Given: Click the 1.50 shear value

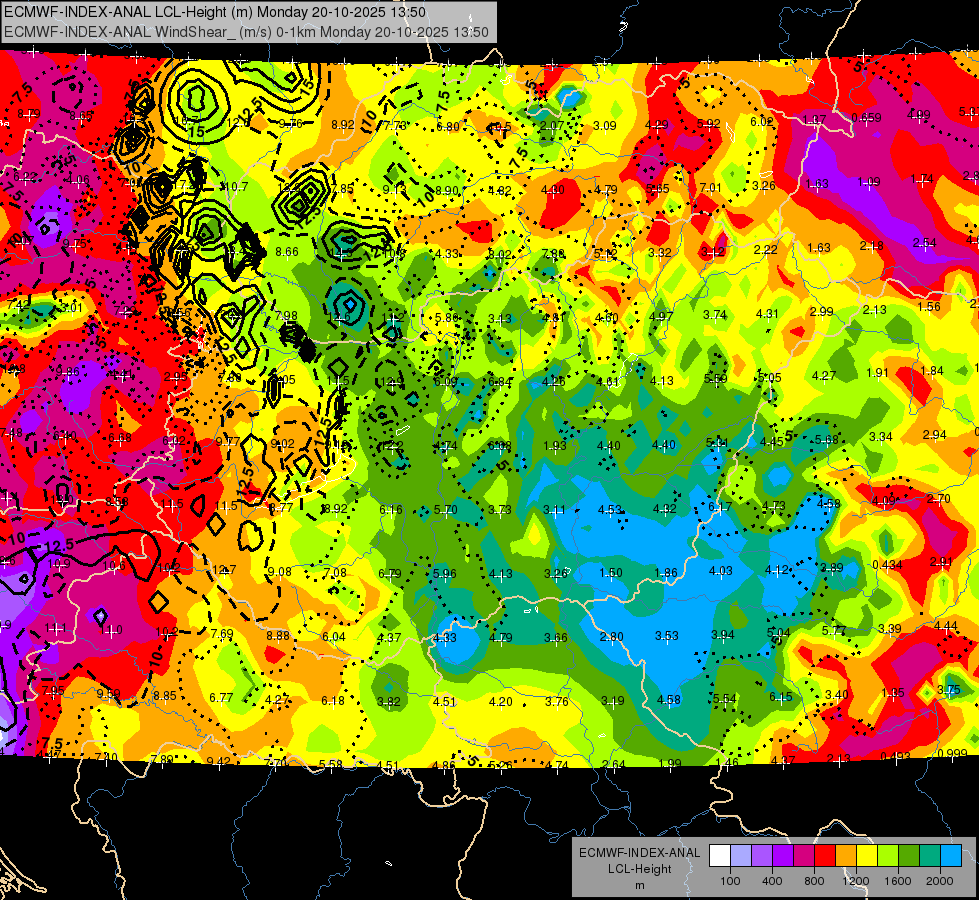Looking at the screenshot, I should click(611, 573).
